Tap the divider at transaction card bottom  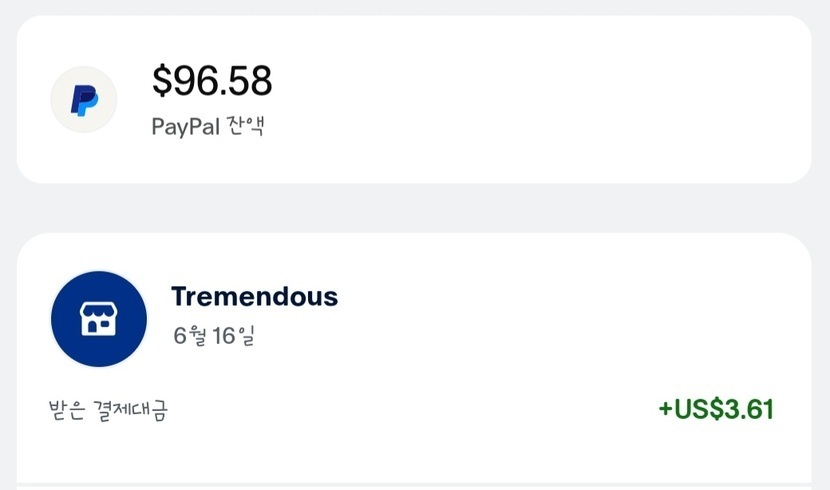tap(414, 485)
